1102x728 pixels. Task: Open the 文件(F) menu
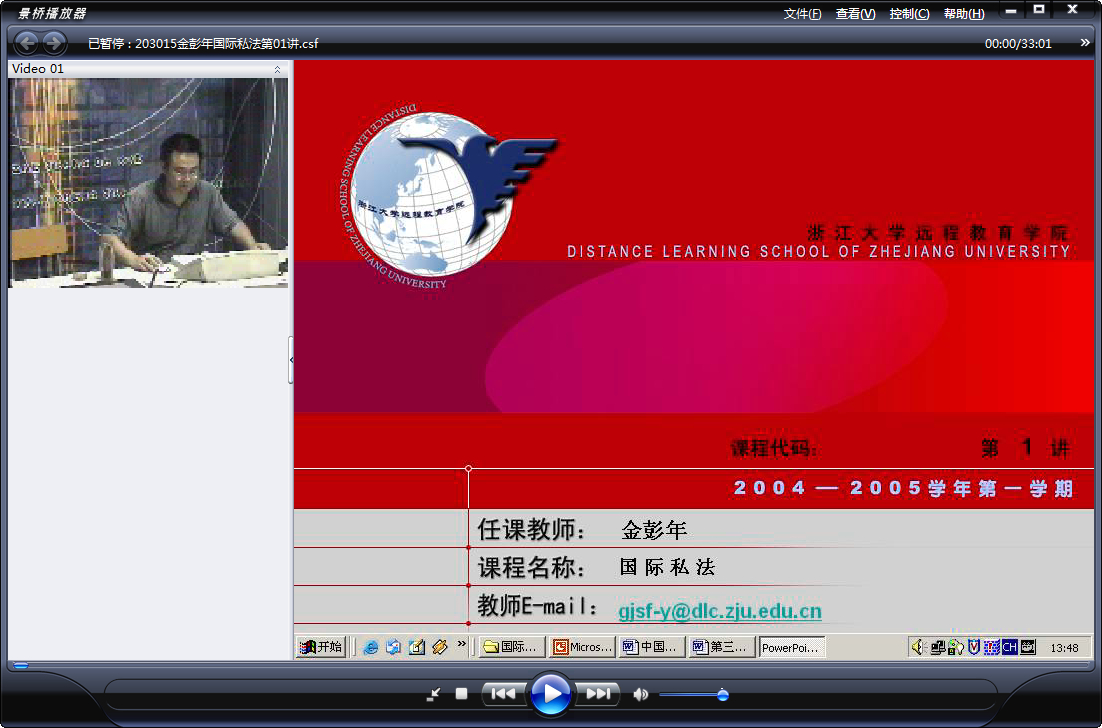[x=803, y=14]
